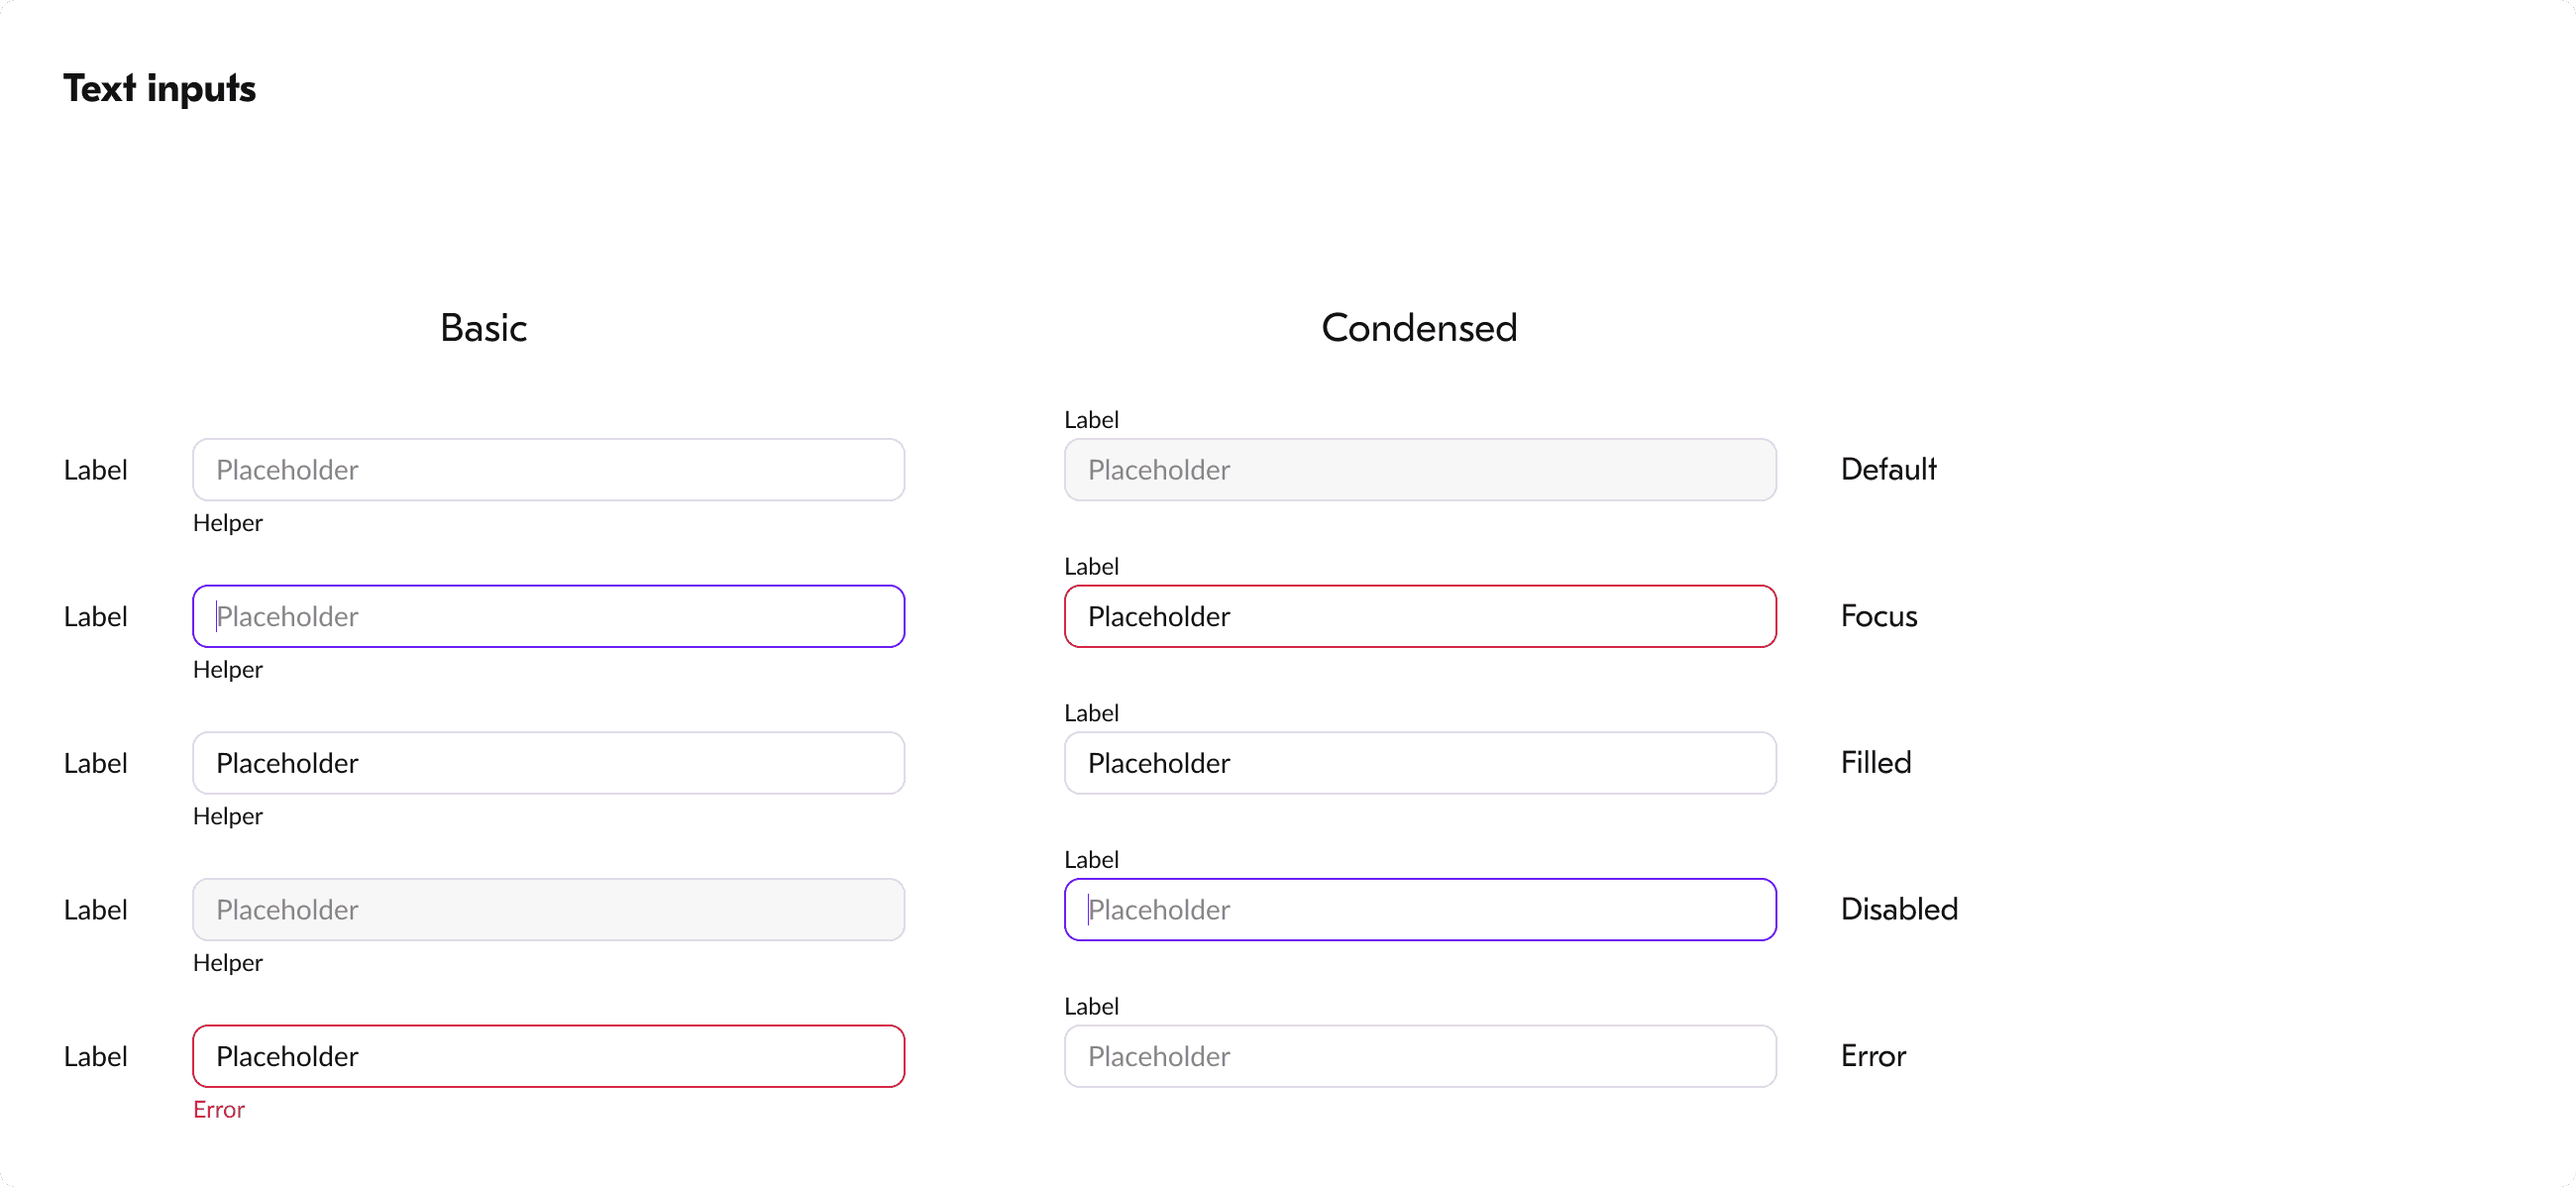Screen dimensions: 2576x1187
Task: Click the Disabled state label
Action: click(x=1898, y=909)
